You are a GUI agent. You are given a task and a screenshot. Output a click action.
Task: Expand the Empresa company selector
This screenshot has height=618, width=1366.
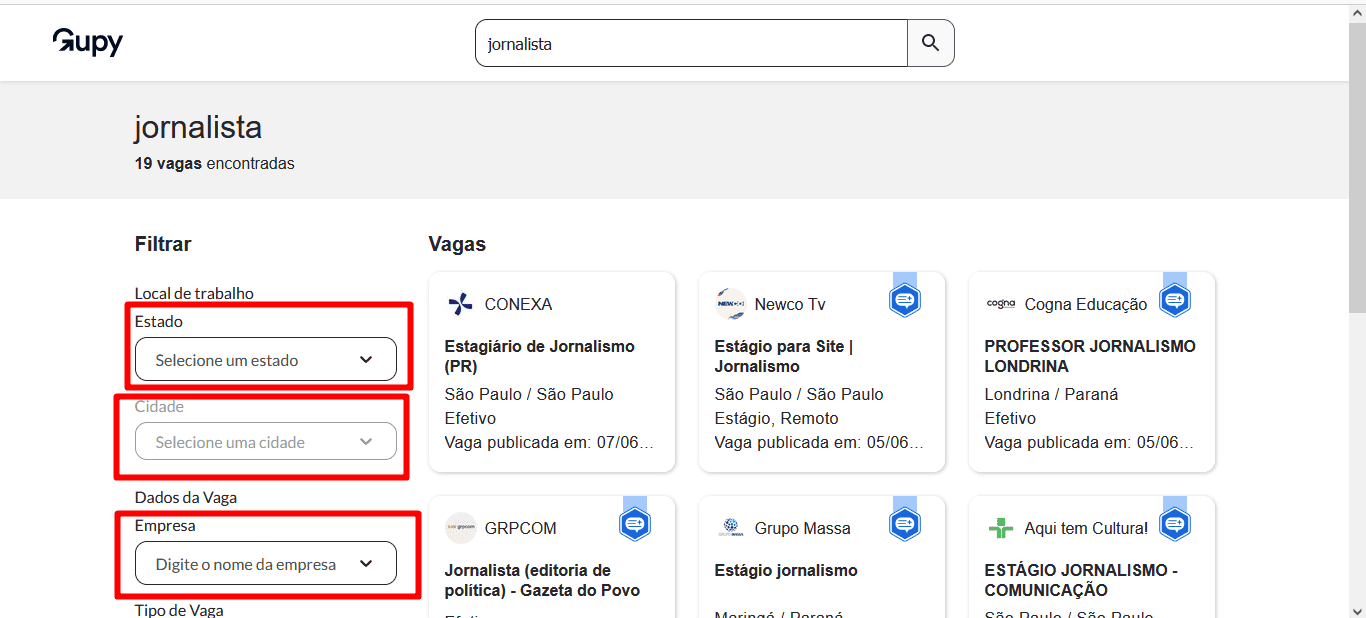pos(265,563)
